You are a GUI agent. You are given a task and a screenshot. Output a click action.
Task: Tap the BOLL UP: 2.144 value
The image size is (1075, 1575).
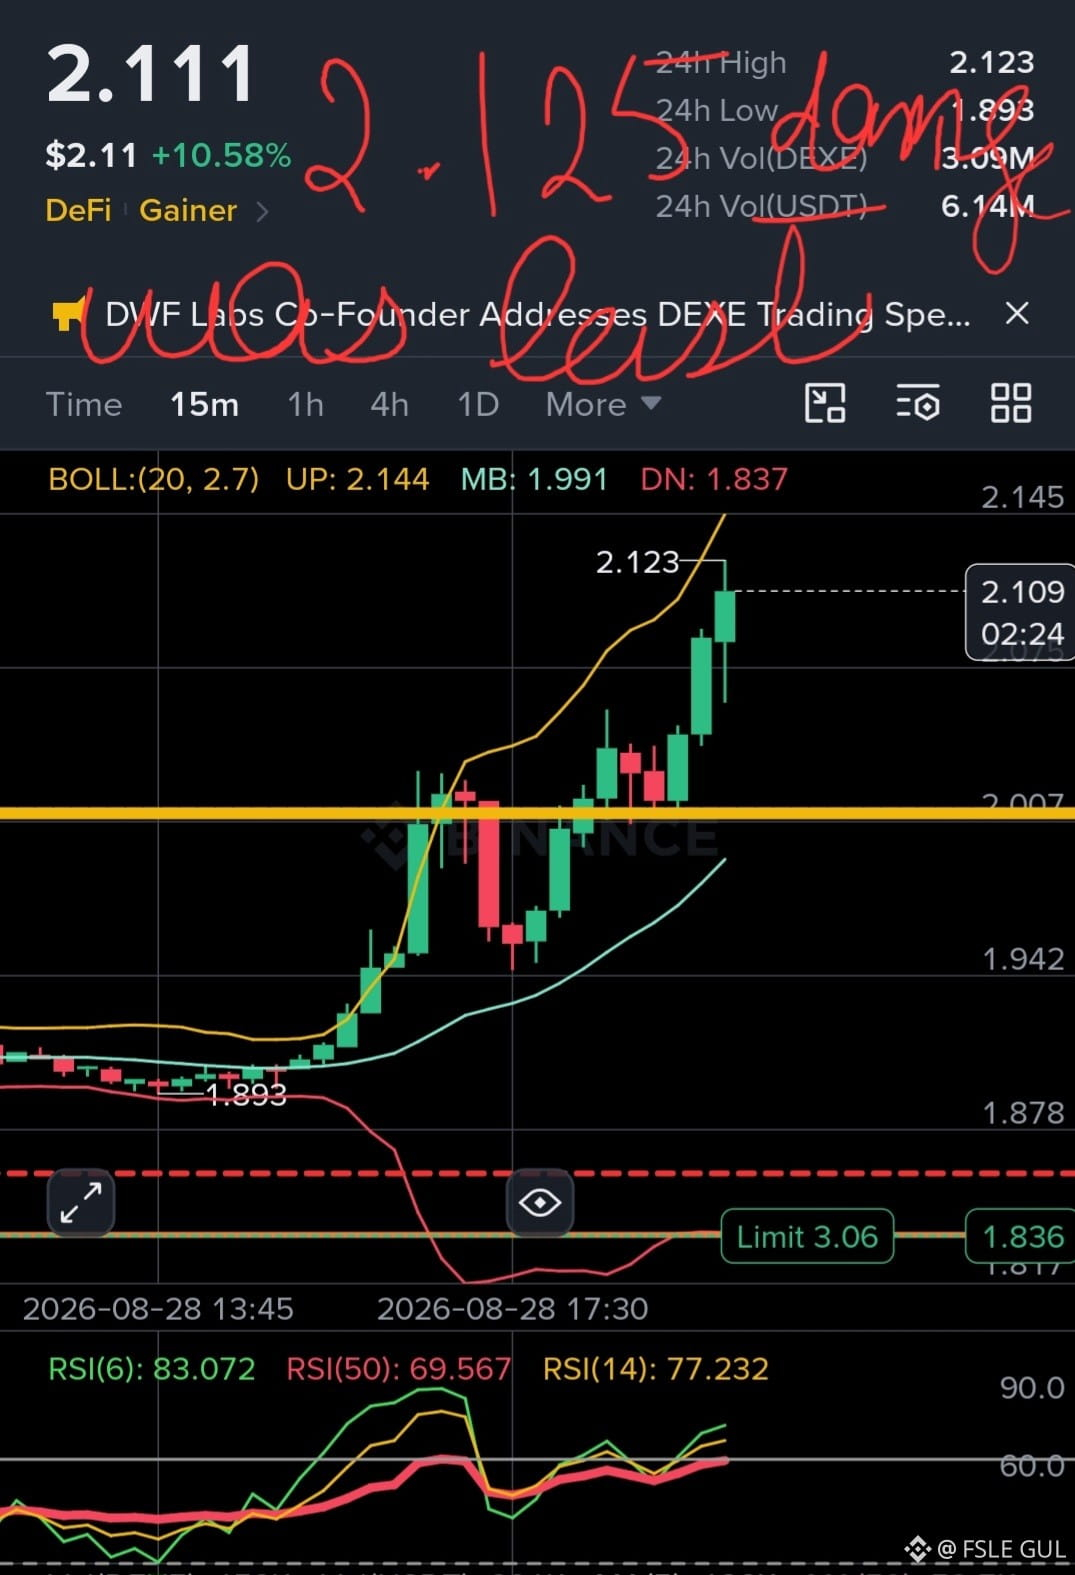pyautogui.click(x=357, y=479)
